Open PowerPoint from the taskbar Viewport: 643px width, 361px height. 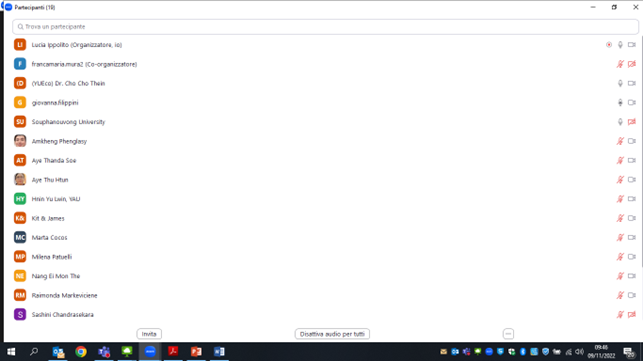pyautogui.click(x=196, y=352)
